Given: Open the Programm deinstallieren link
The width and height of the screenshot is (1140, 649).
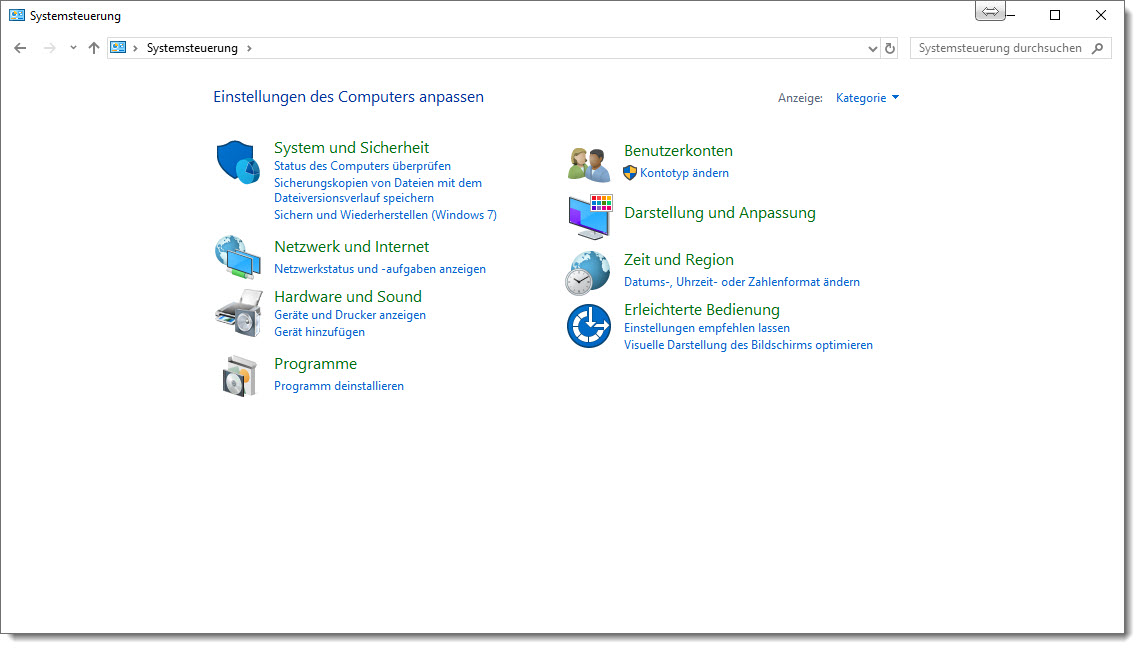Looking at the screenshot, I should tap(339, 386).
